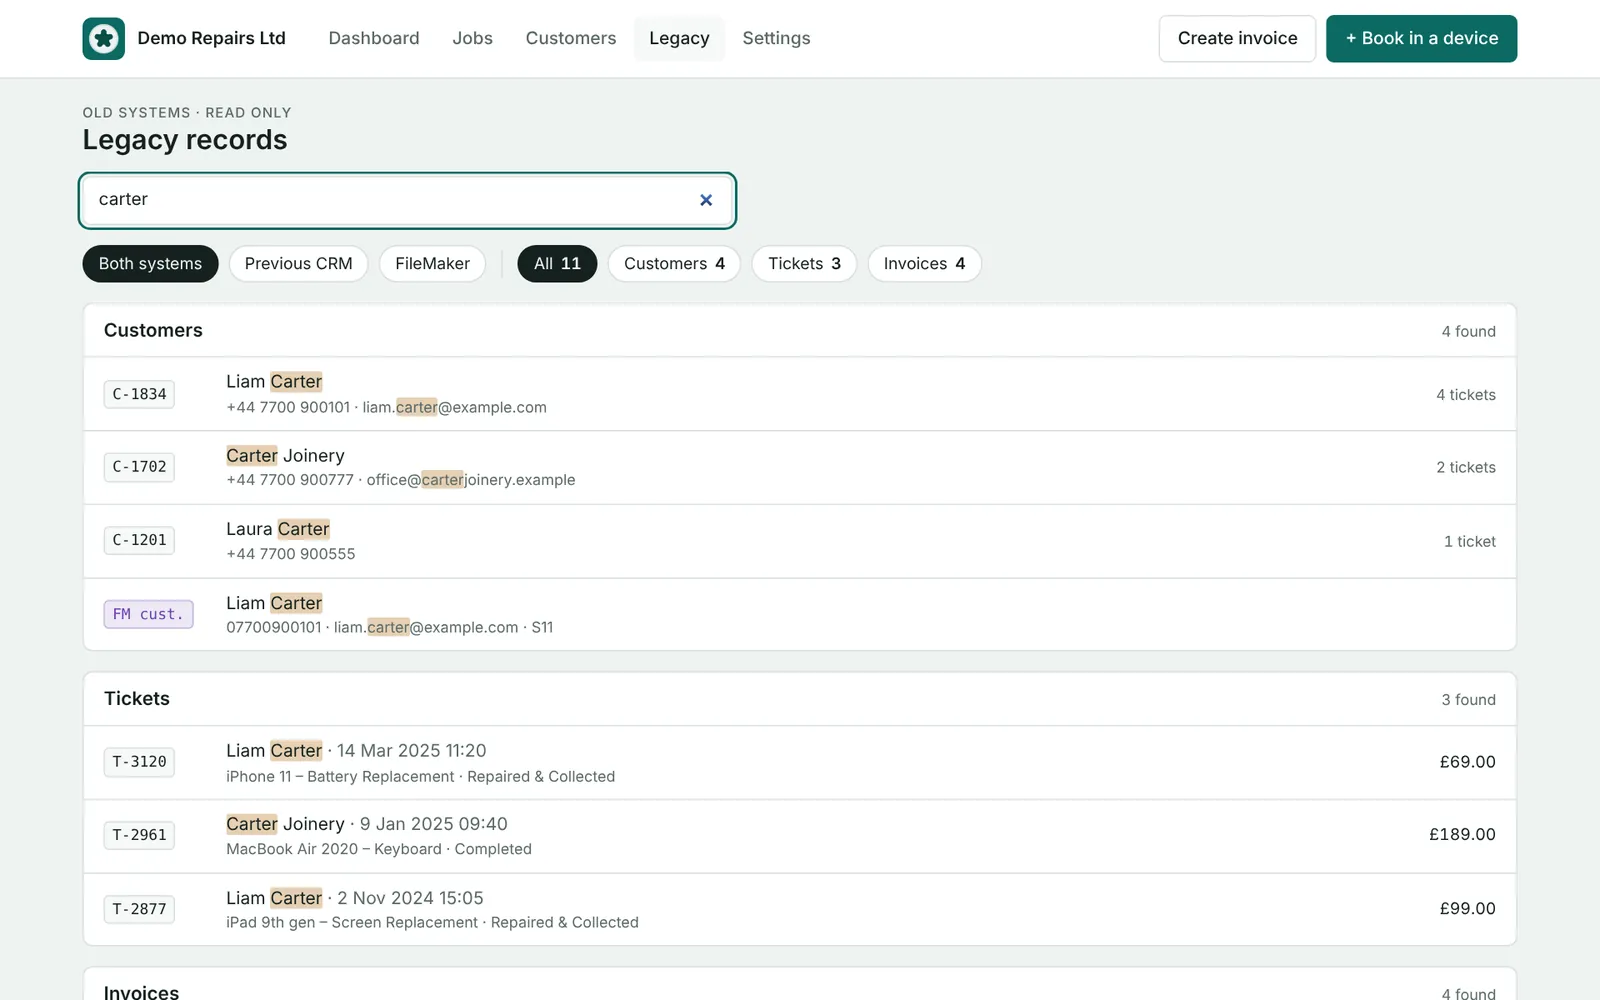Image resolution: width=1600 pixels, height=1000 pixels.
Task: Open ticket T-2961 badge
Action: (139, 835)
